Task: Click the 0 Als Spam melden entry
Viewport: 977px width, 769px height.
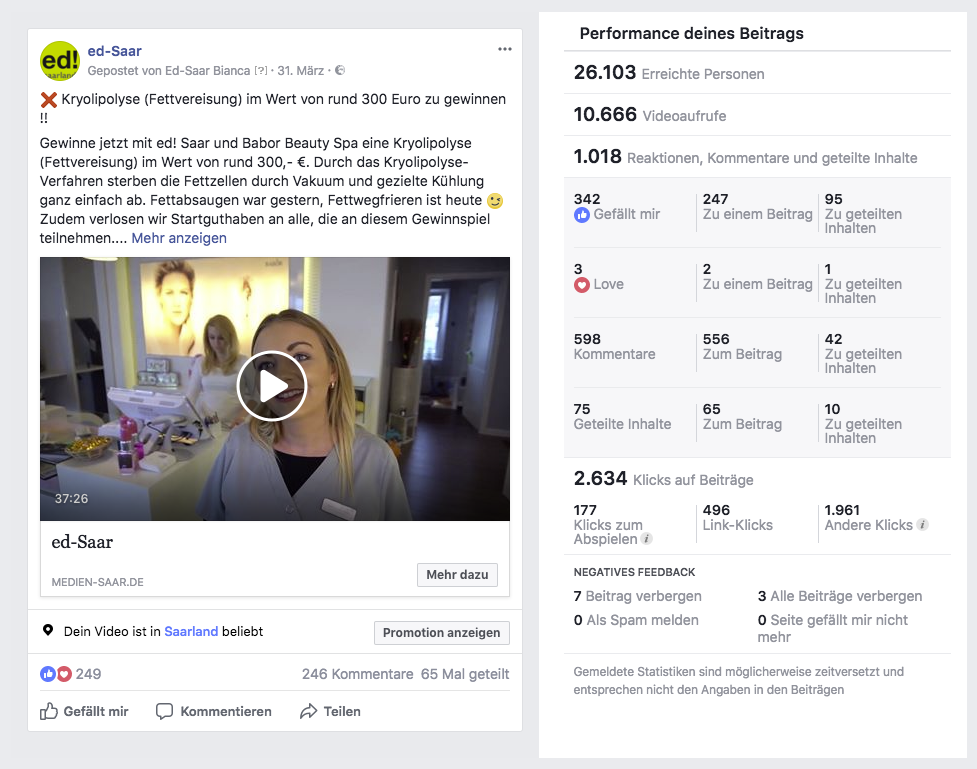Action: click(636, 620)
